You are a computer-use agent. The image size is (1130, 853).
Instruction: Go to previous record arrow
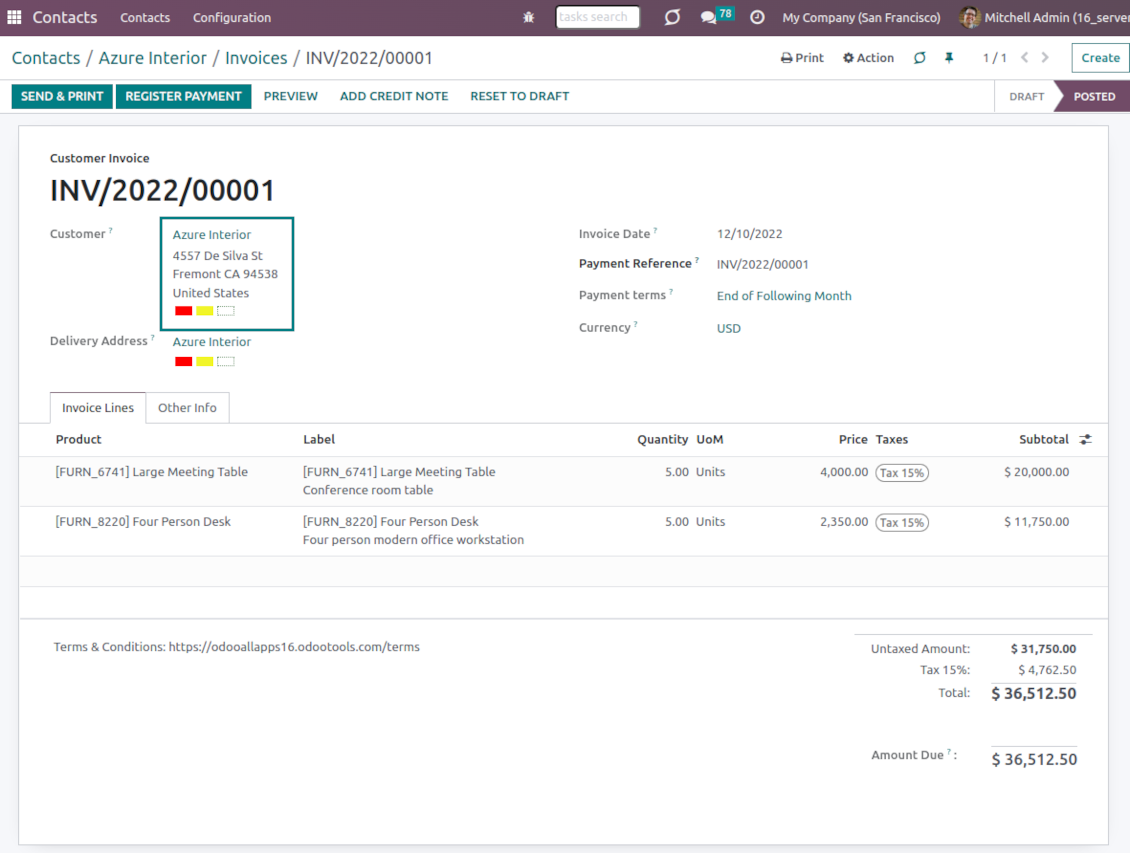1024,58
